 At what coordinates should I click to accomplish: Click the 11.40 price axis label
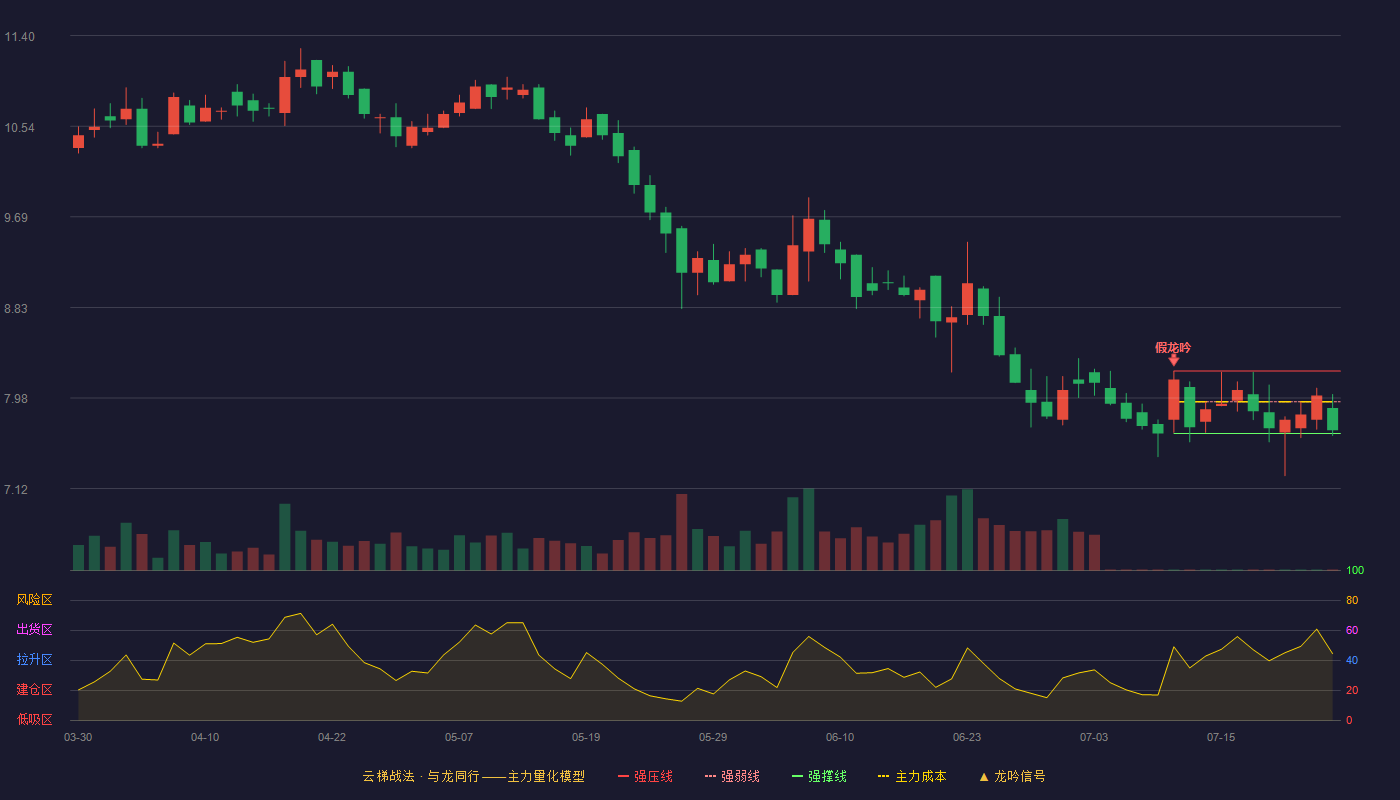point(19,37)
